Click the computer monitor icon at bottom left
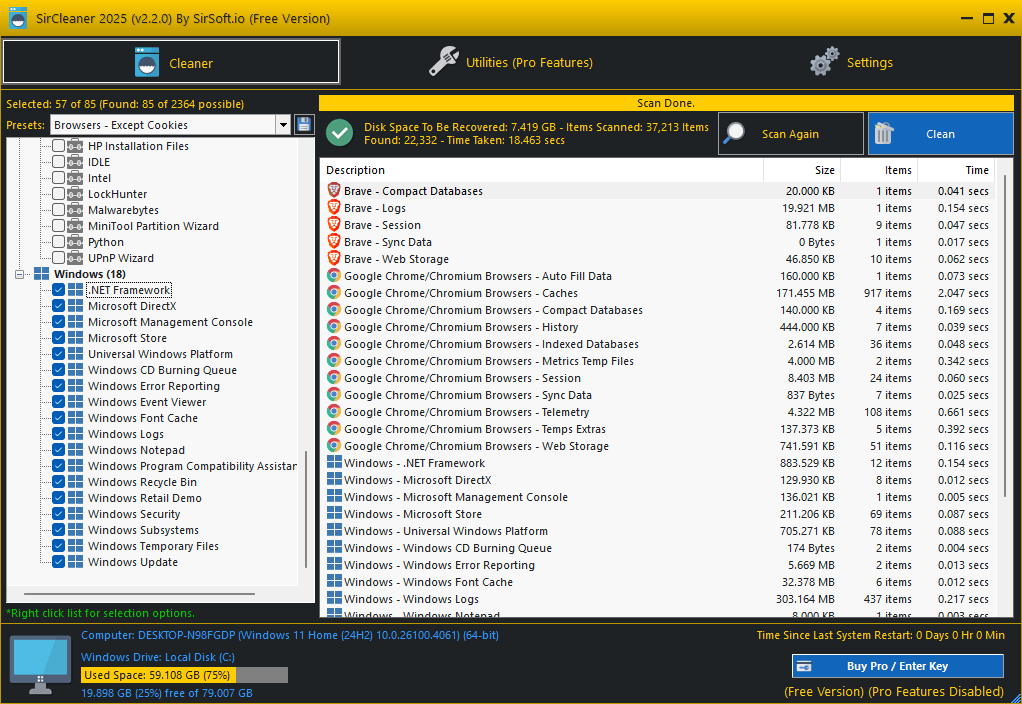Image resolution: width=1022 pixels, height=704 pixels. 40,665
